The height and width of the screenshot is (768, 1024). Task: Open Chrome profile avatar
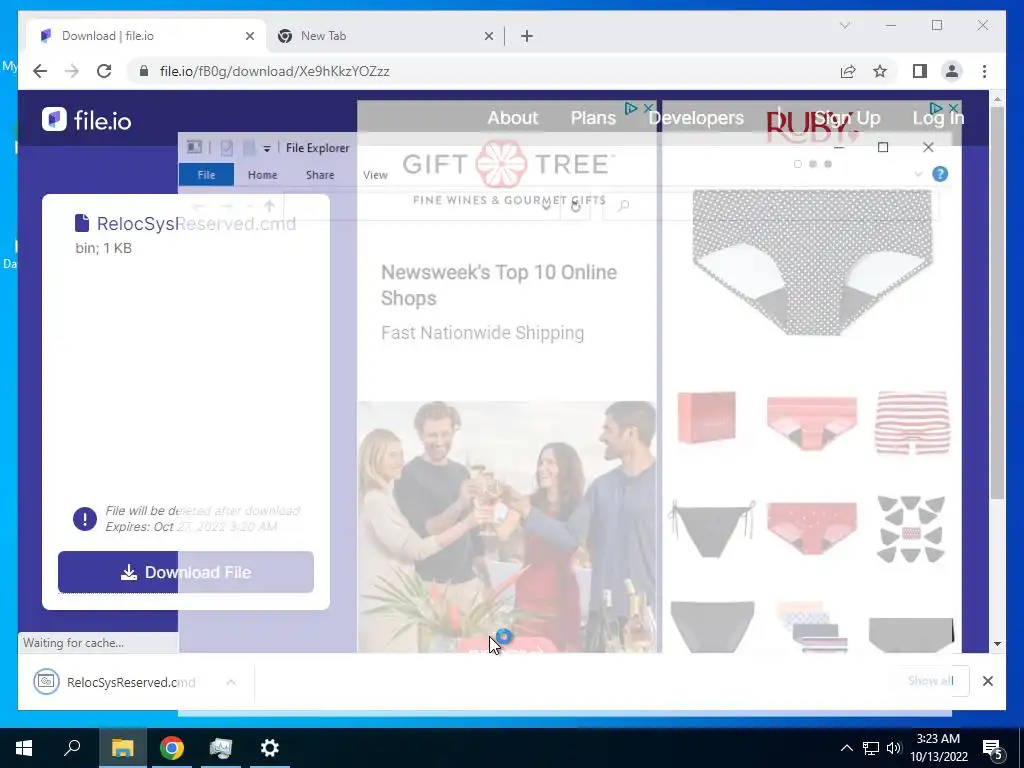coord(952,71)
